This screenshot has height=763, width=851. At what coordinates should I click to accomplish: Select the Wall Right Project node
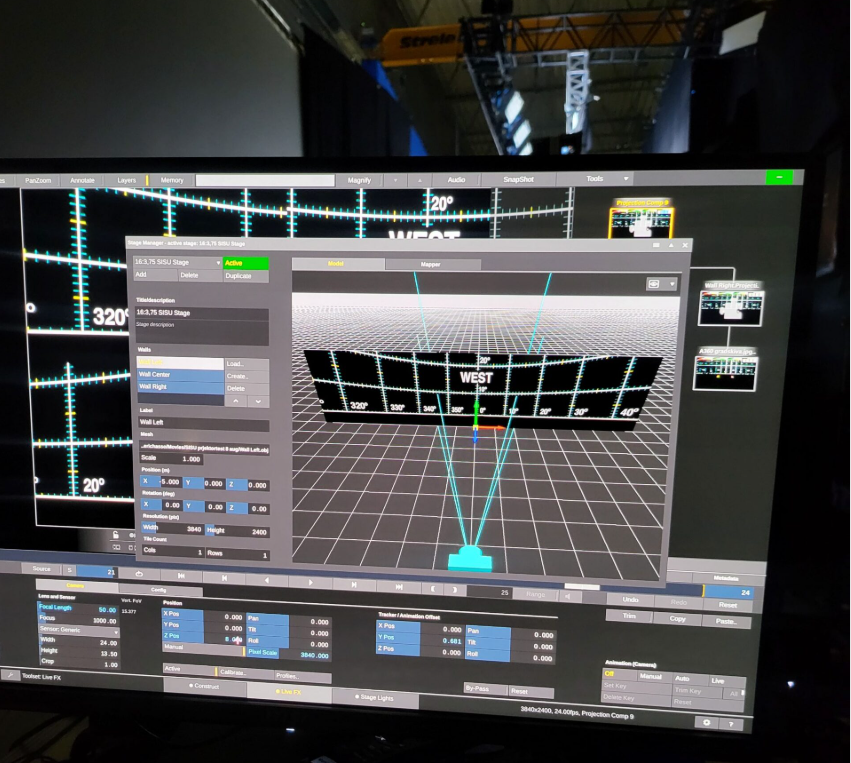coord(730,306)
